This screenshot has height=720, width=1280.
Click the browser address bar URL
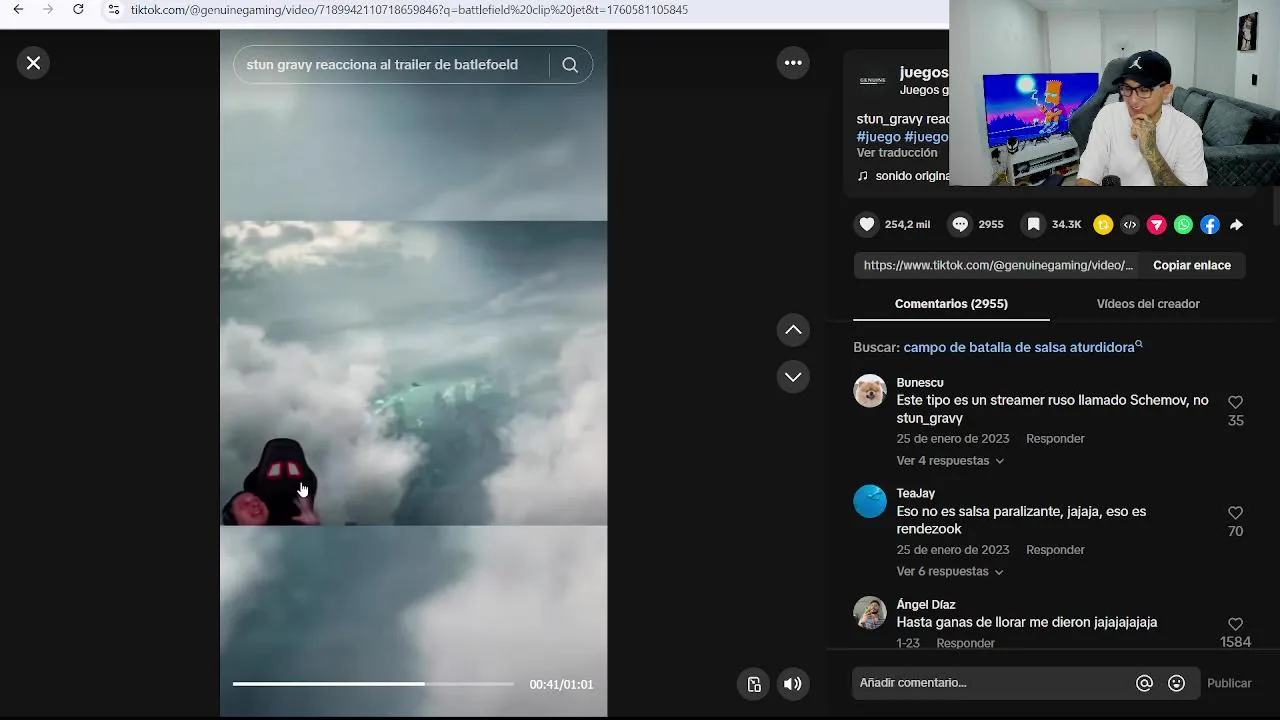pos(409,10)
